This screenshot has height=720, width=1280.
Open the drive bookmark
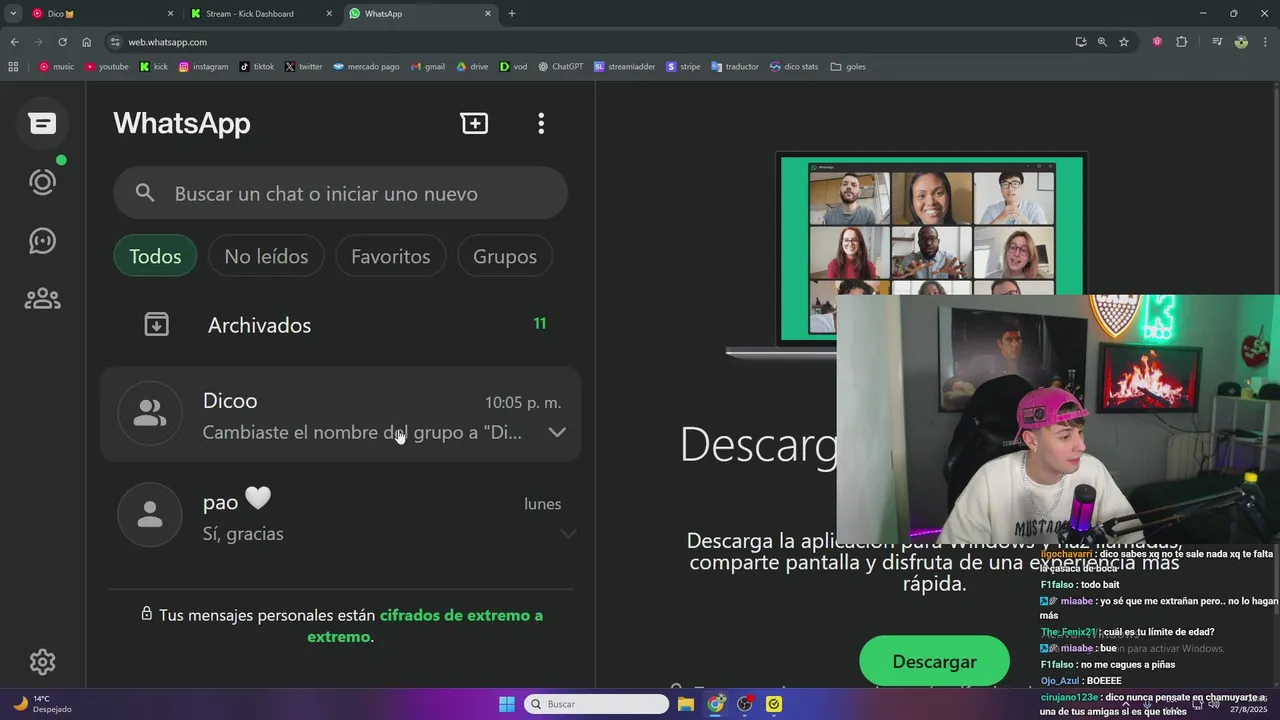tap(472, 67)
